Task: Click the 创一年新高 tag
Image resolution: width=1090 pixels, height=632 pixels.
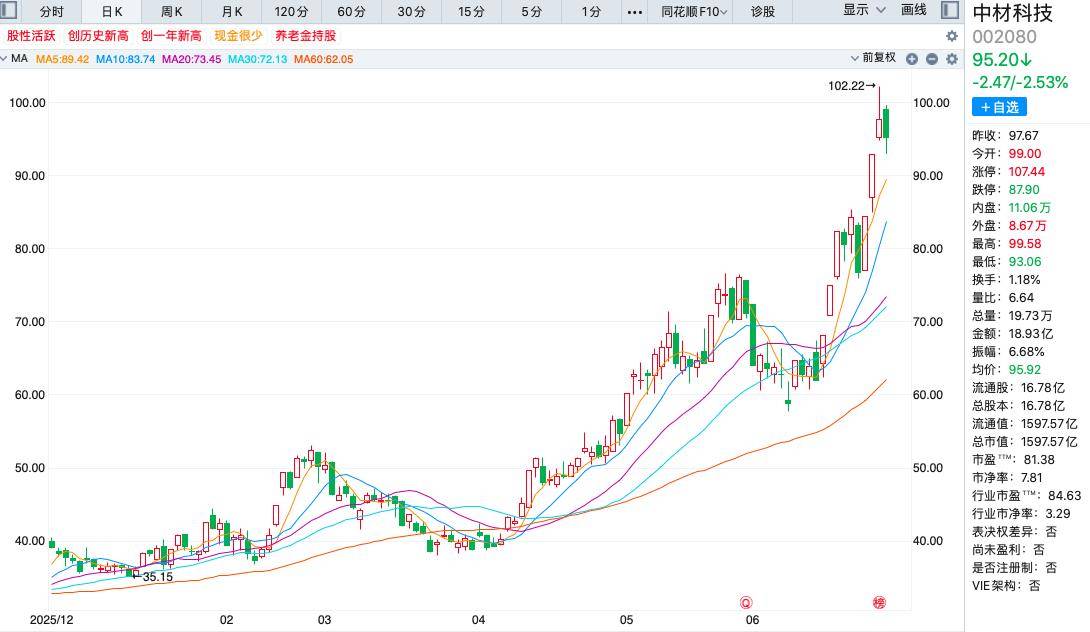Action: coord(171,35)
